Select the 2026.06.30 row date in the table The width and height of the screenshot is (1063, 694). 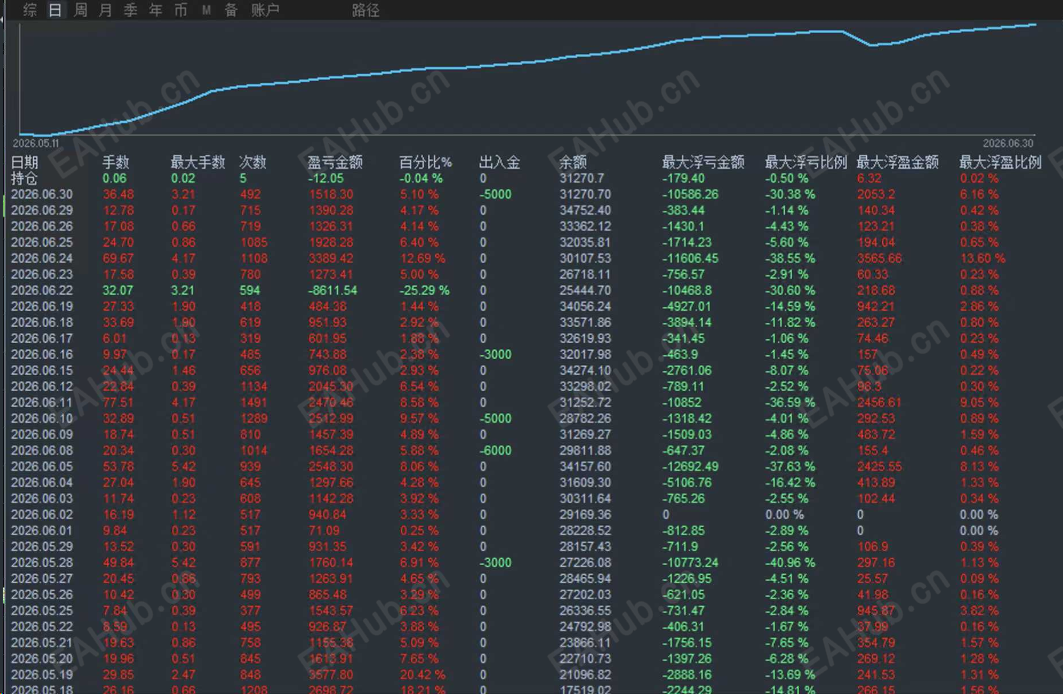(42, 195)
